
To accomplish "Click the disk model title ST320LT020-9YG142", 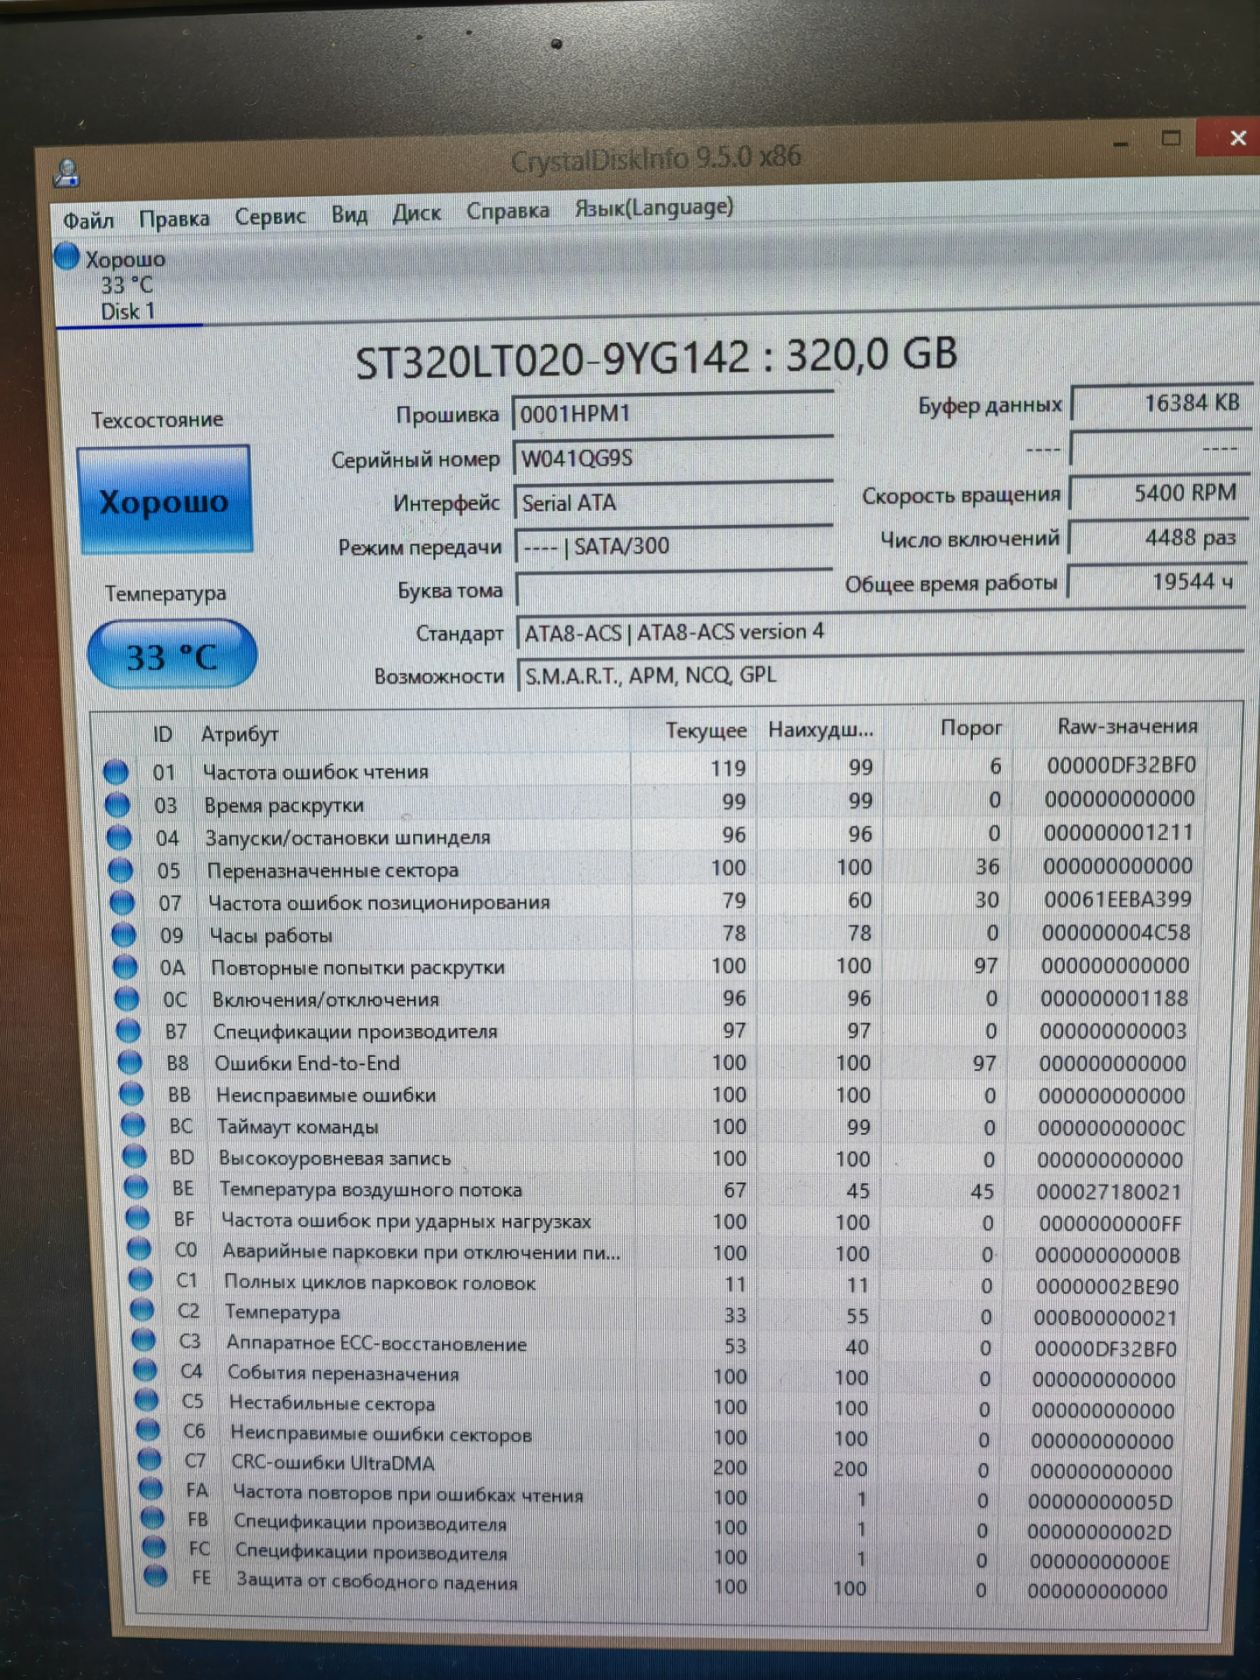I will tap(552, 359).
